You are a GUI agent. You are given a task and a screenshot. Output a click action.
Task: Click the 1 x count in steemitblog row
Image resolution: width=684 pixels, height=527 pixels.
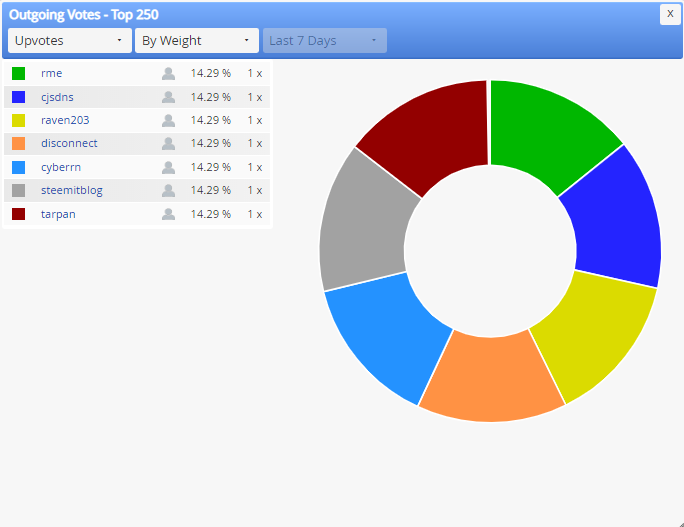coord(255,190)
